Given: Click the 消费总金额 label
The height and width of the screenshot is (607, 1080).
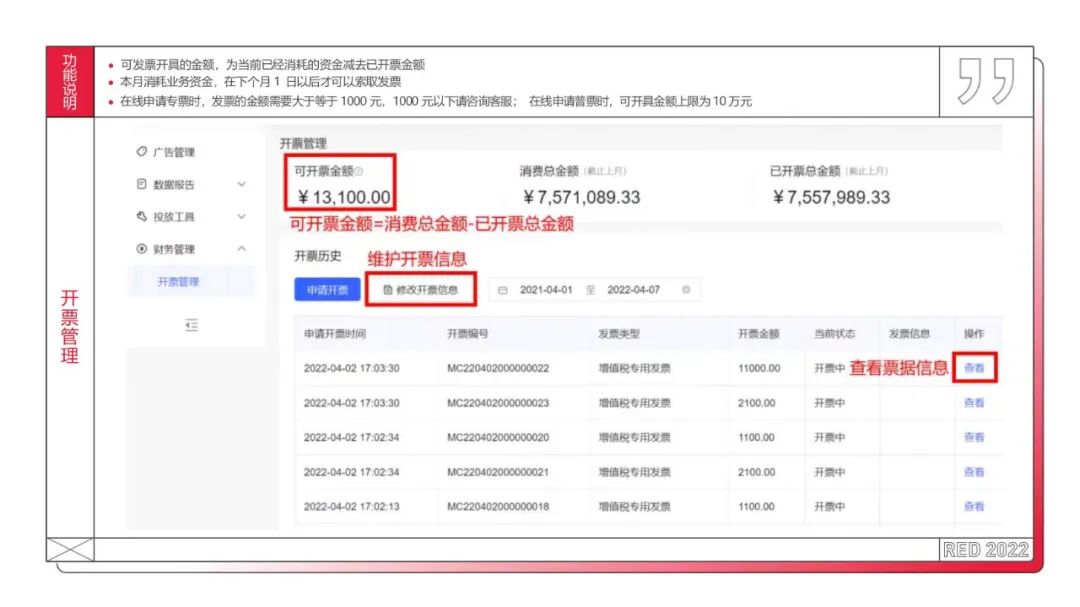Looking at the screenshot, I should pos(549,171).
